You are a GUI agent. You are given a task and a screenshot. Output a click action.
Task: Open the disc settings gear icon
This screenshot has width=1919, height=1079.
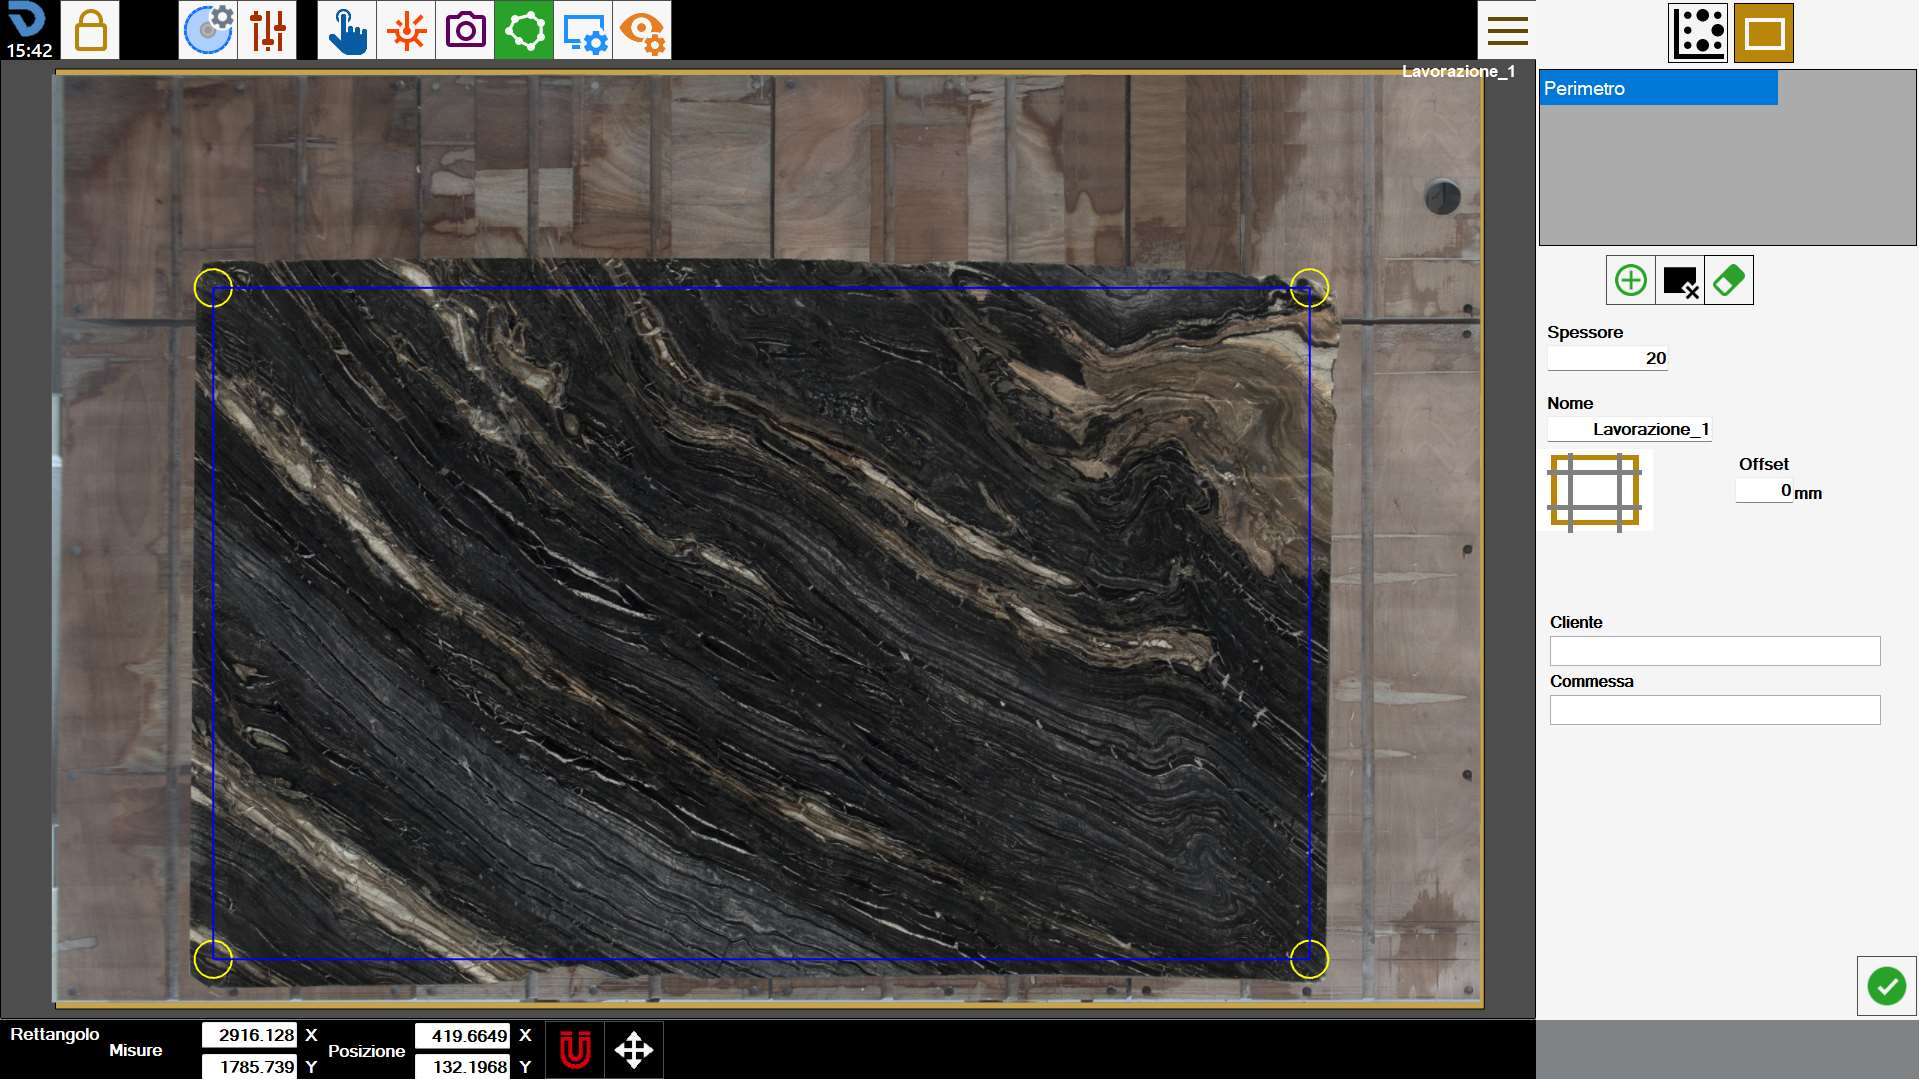click(208, 30)
